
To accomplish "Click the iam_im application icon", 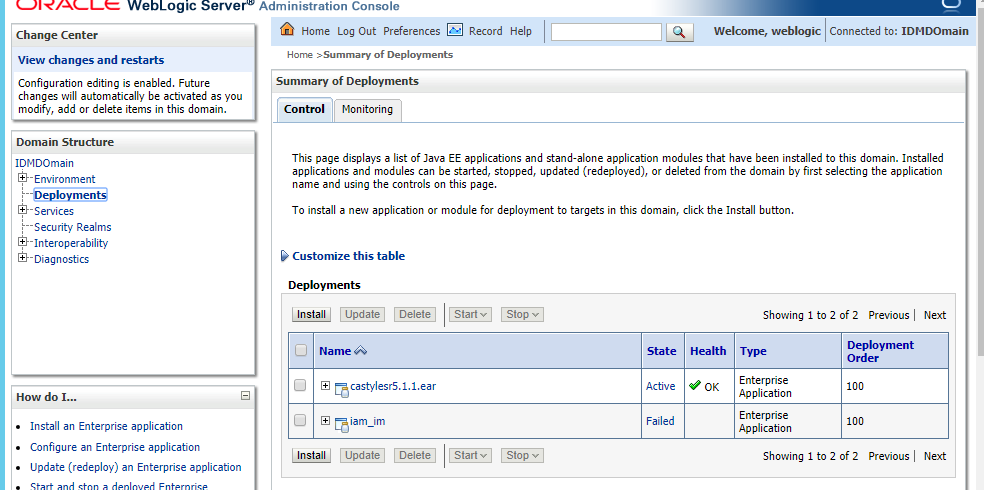I will (x=341, y=424).
